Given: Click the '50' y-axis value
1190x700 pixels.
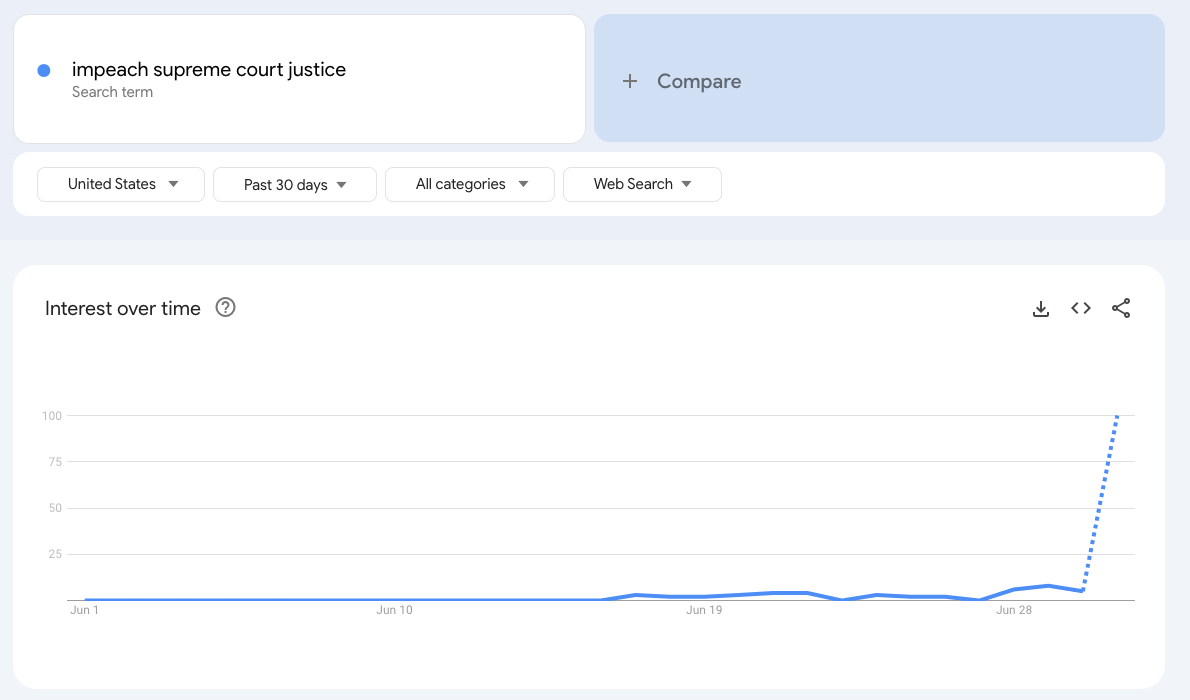Looking at the screenshot, I should coord(55,508).
